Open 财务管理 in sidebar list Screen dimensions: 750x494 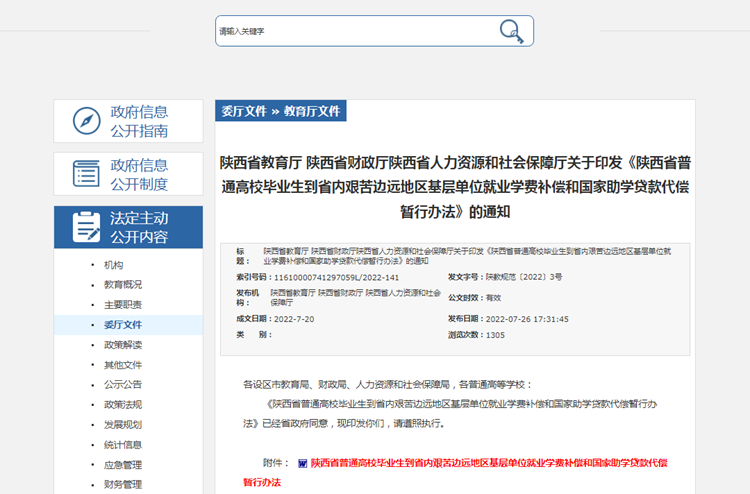pyautogui.click(x=123, y=484)
